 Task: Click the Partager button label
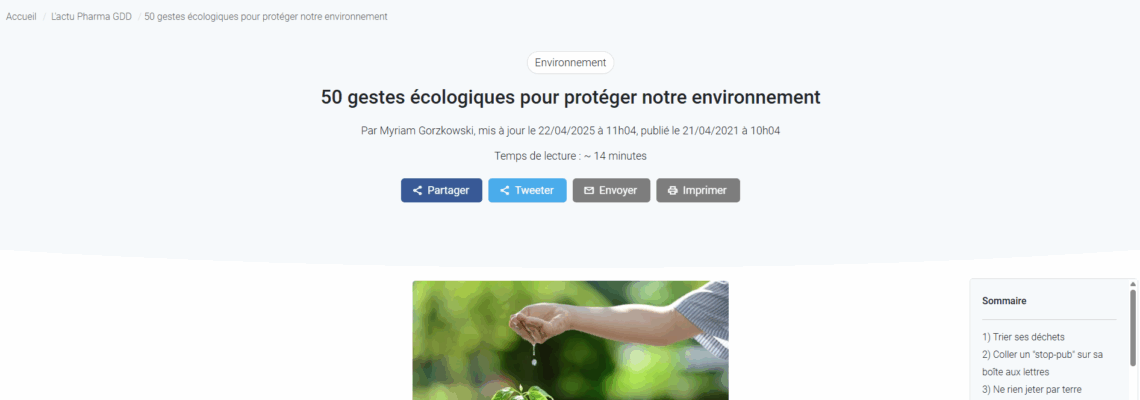click(x=449, y=191)
